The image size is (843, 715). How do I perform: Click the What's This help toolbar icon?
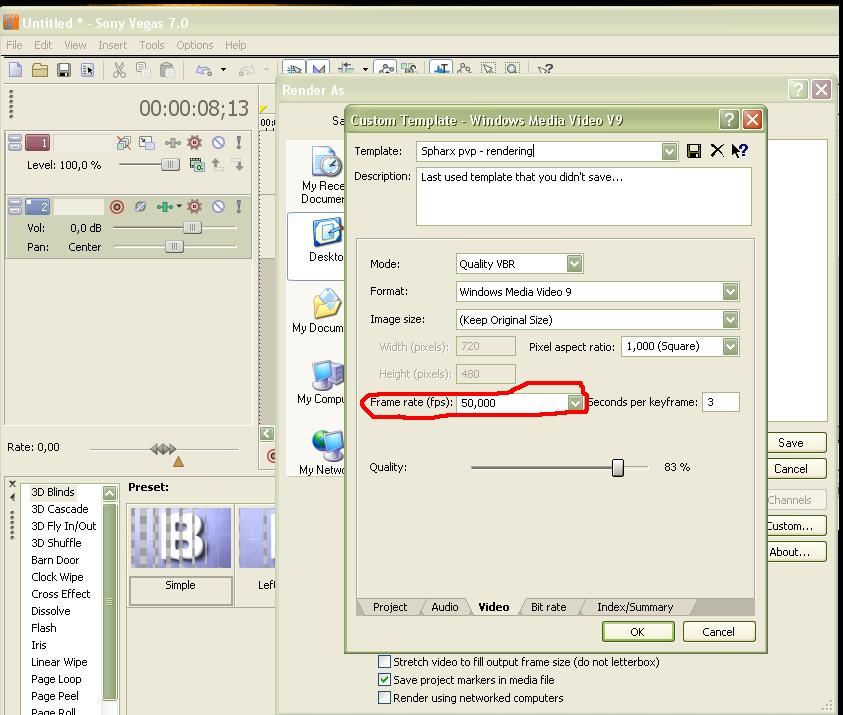pos(545,69)
